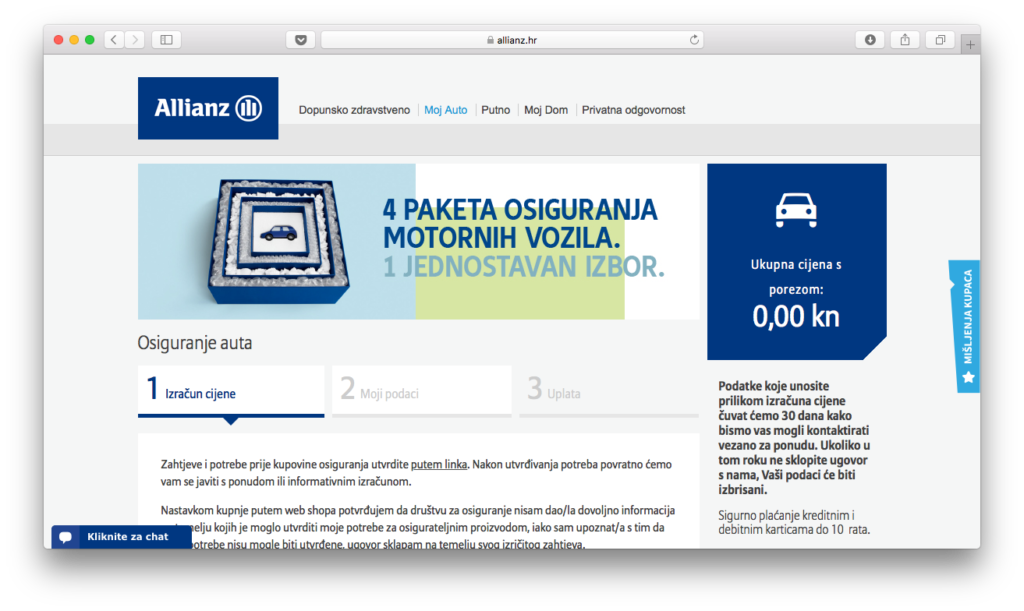Open a new tab with plus button

[970, 43]
